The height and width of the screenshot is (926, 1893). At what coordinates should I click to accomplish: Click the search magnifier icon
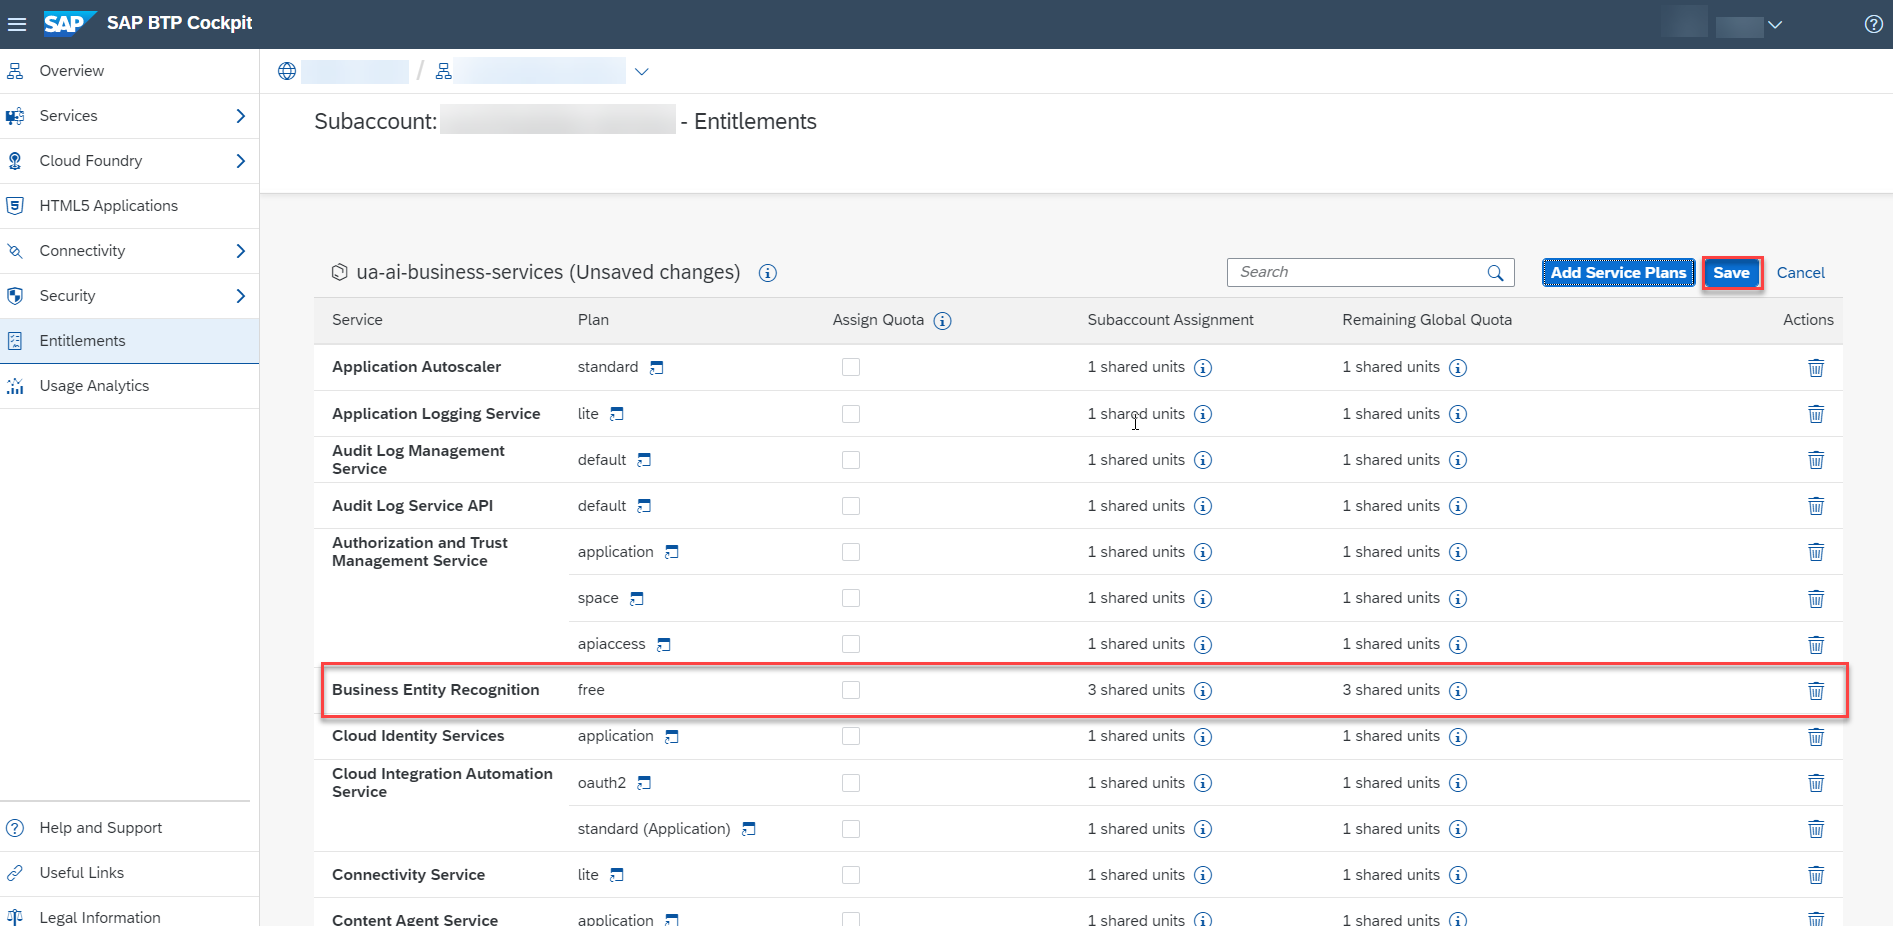click(1496, 273)
